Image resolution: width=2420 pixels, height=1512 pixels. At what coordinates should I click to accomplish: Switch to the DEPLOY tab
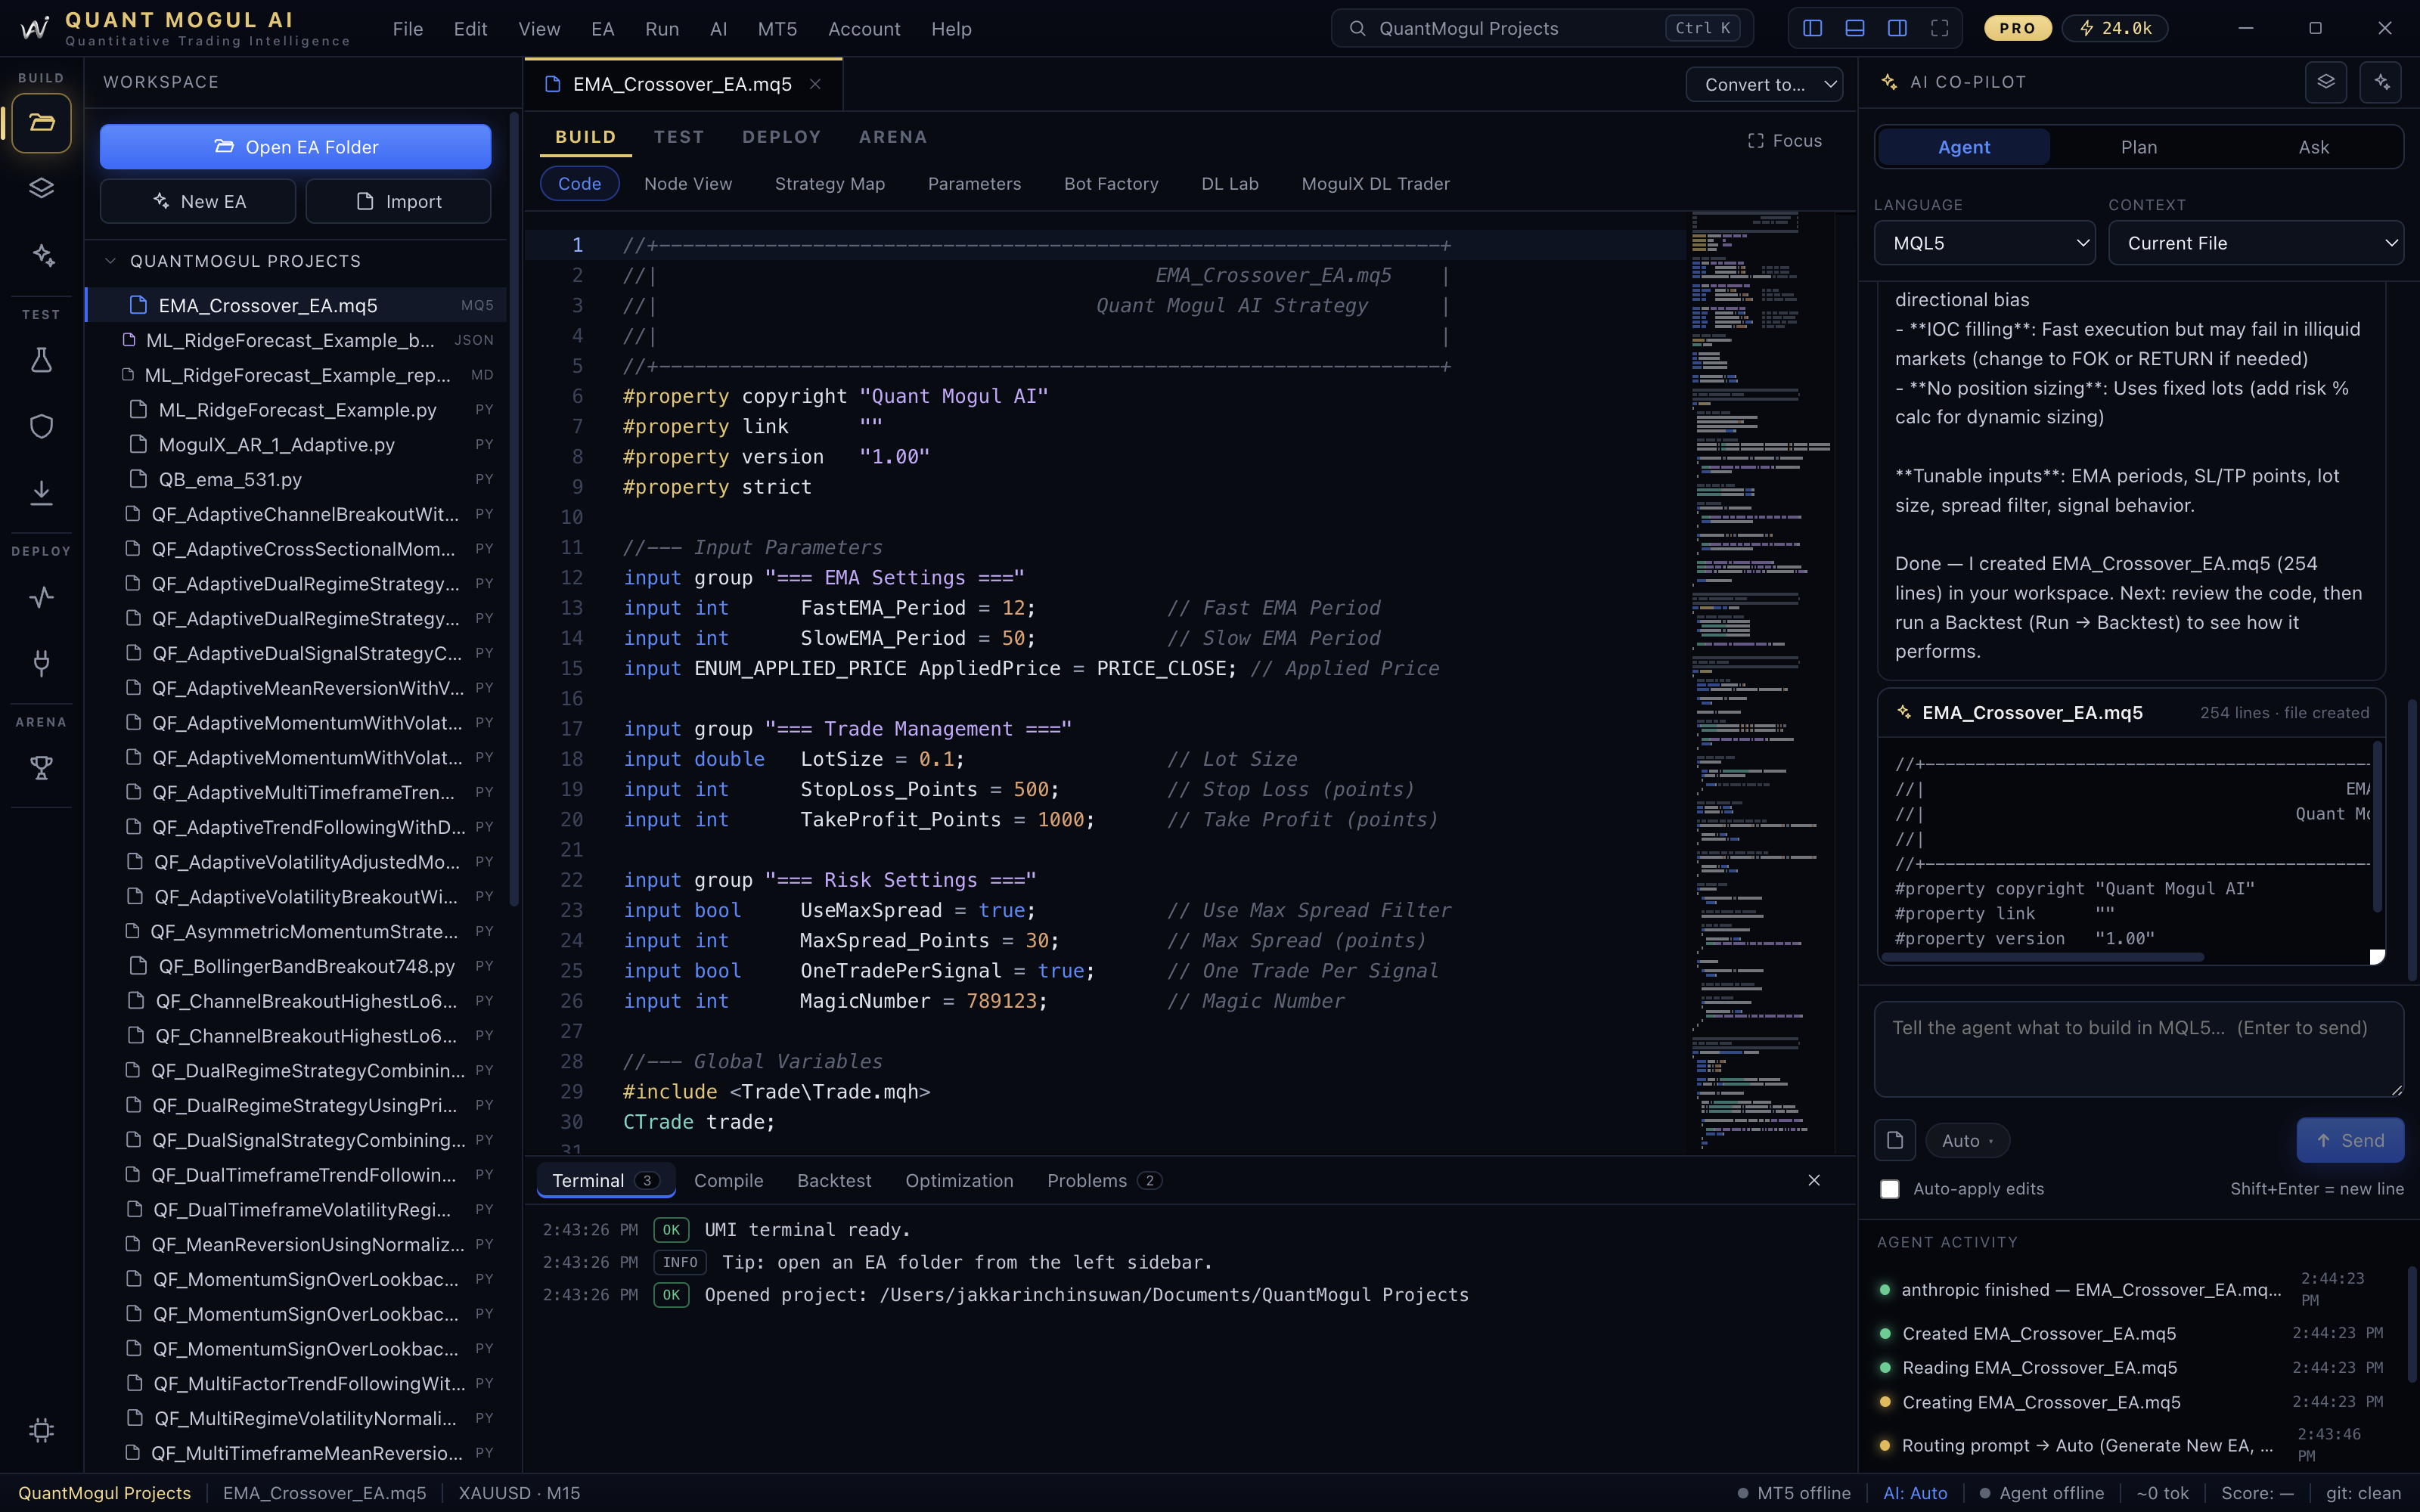[781, 137]
